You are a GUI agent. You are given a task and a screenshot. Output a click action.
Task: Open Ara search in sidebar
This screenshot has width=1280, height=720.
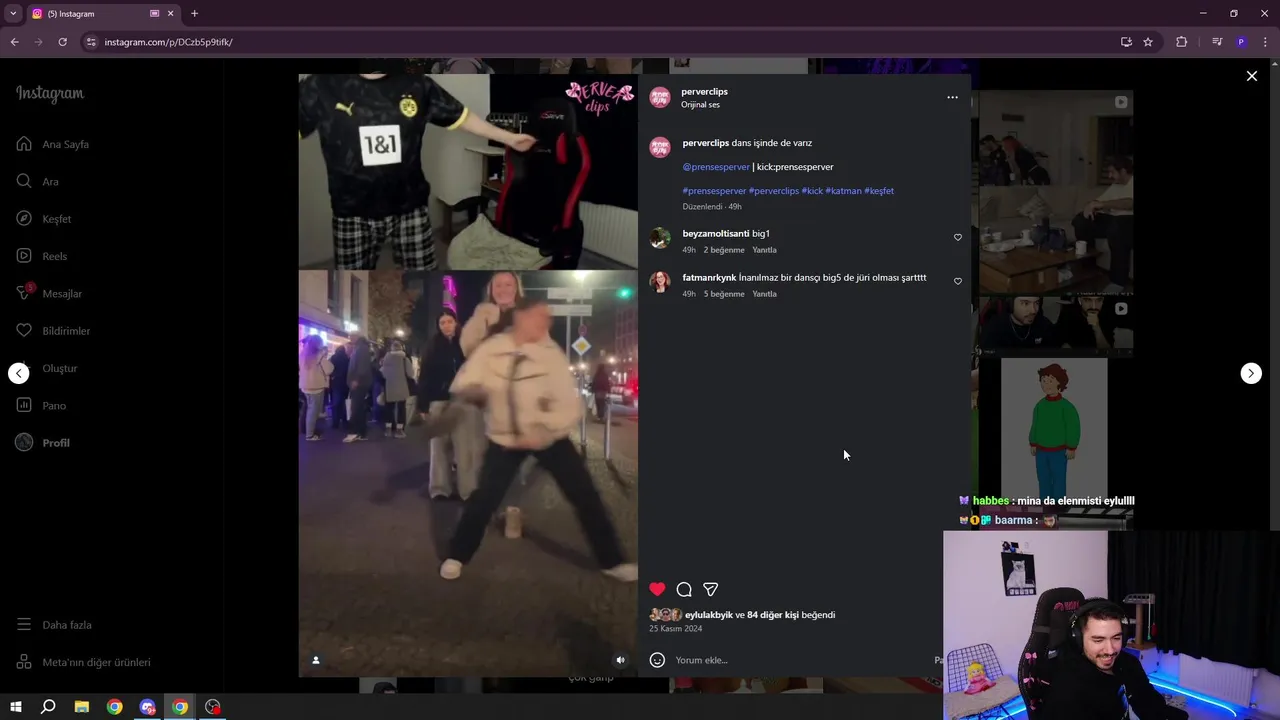[x=37, y=181]
